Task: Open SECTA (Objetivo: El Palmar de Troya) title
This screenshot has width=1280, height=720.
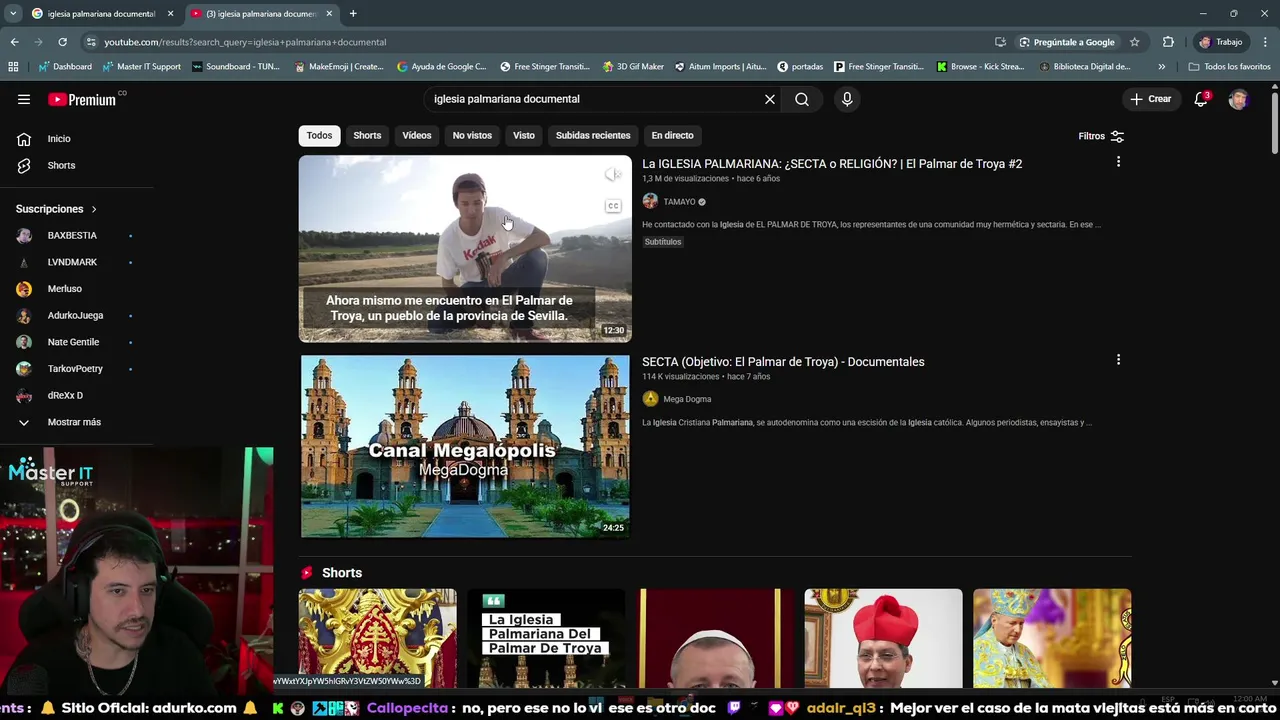Action: tap(783, 362)
